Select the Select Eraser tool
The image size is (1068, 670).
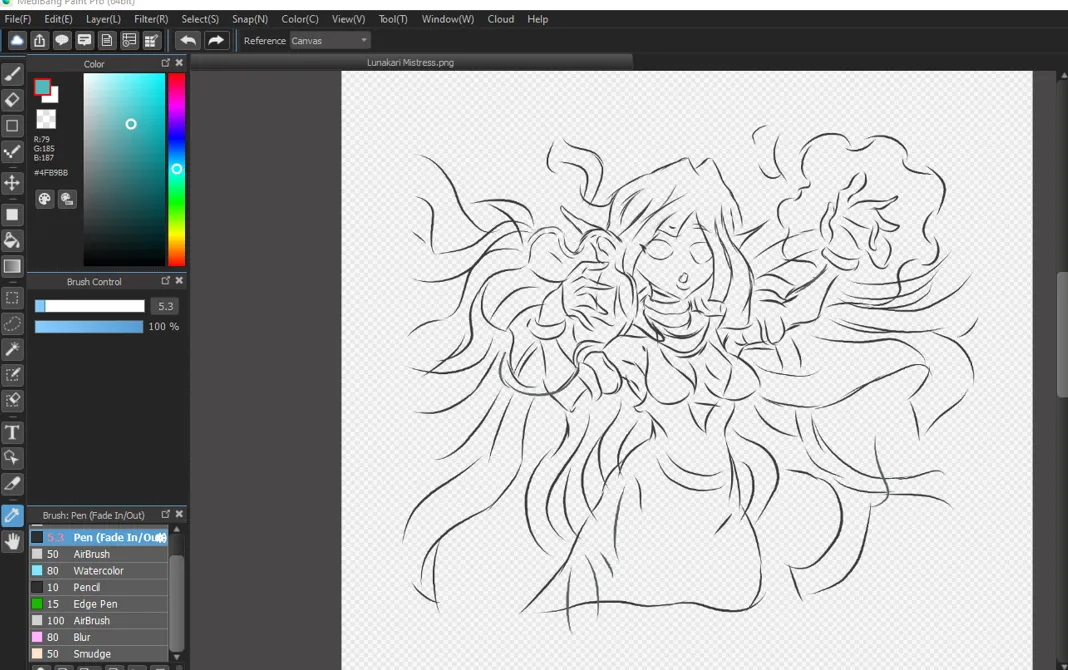[x=12, y=400]
